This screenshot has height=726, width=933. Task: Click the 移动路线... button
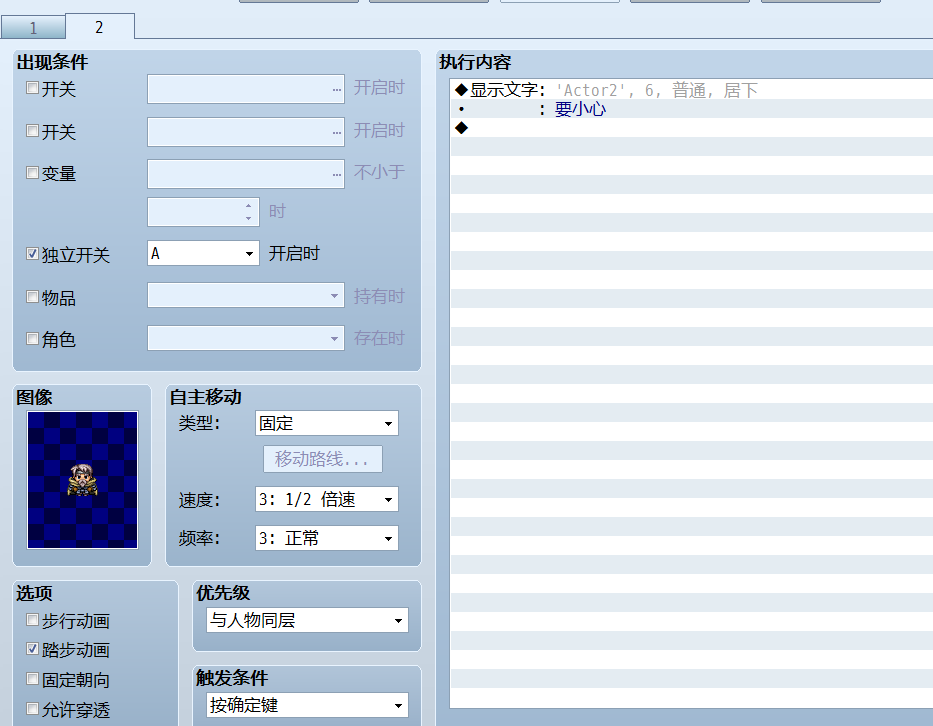tap(323, 459)
